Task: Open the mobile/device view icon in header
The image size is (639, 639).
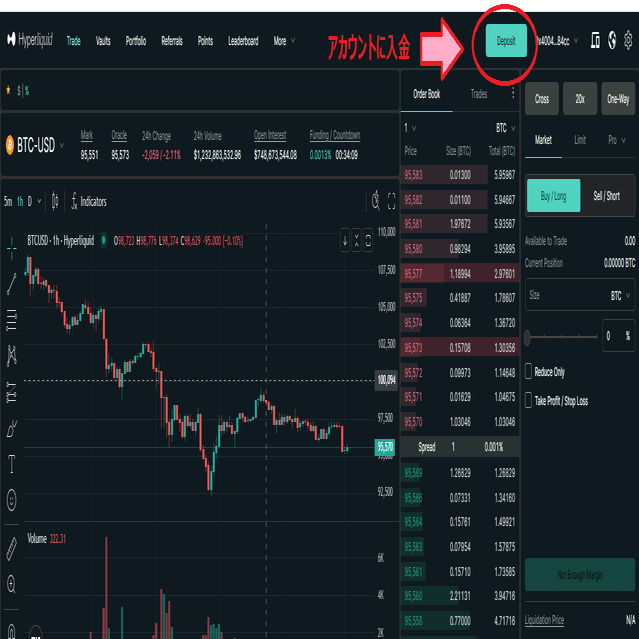Action: pos(595,40)
